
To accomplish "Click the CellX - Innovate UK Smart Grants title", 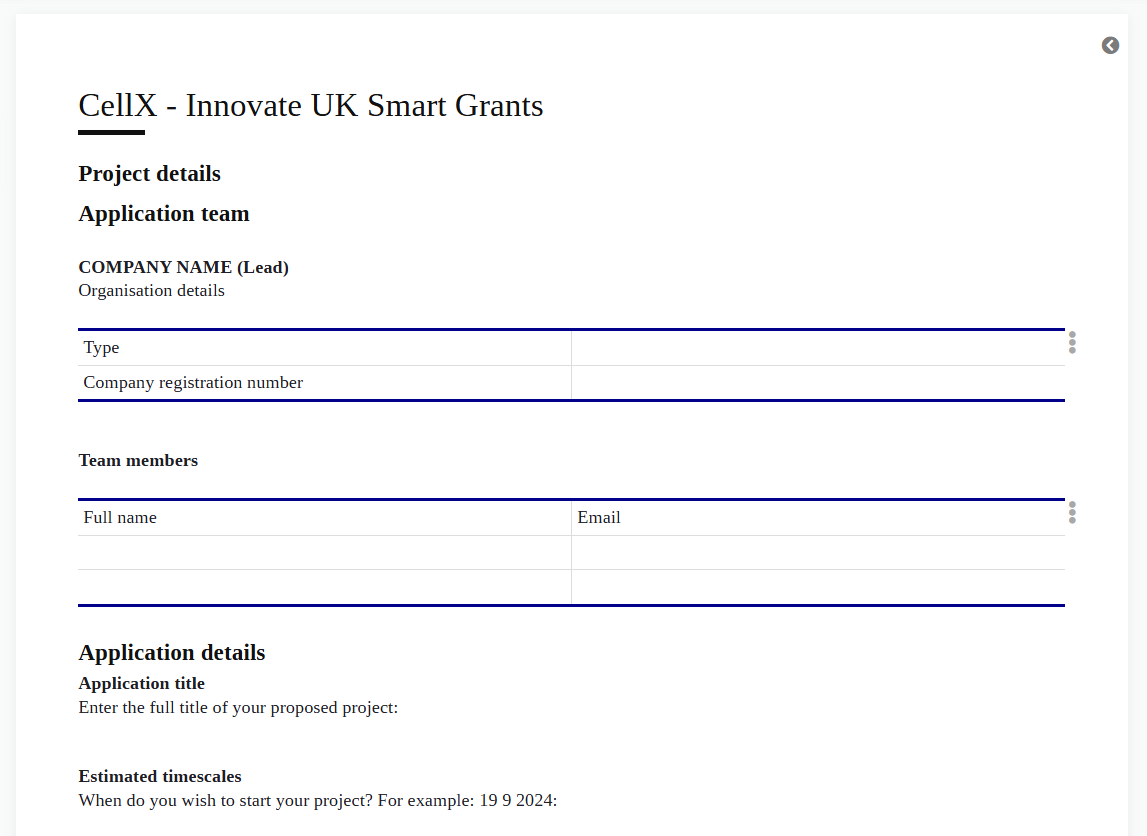I will point(310,106).
